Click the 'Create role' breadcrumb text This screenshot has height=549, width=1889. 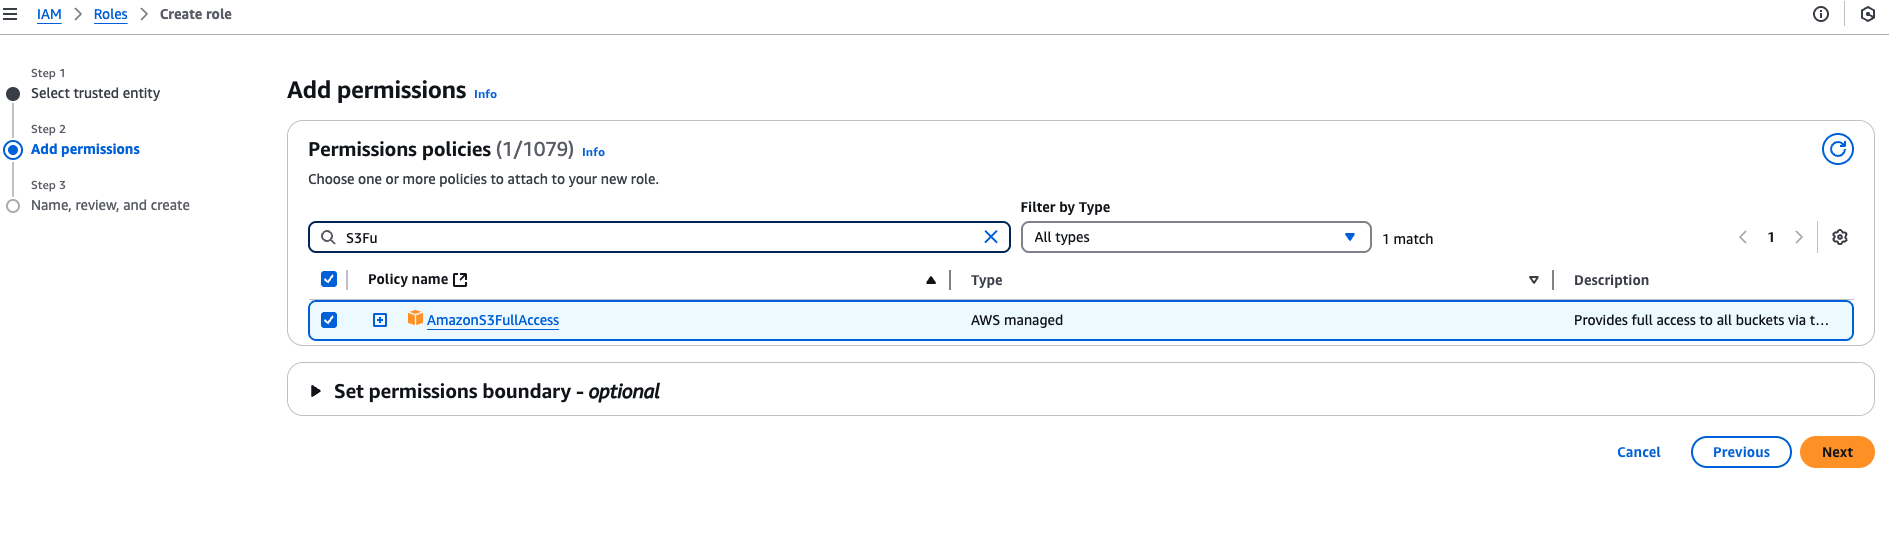(196, 14)
